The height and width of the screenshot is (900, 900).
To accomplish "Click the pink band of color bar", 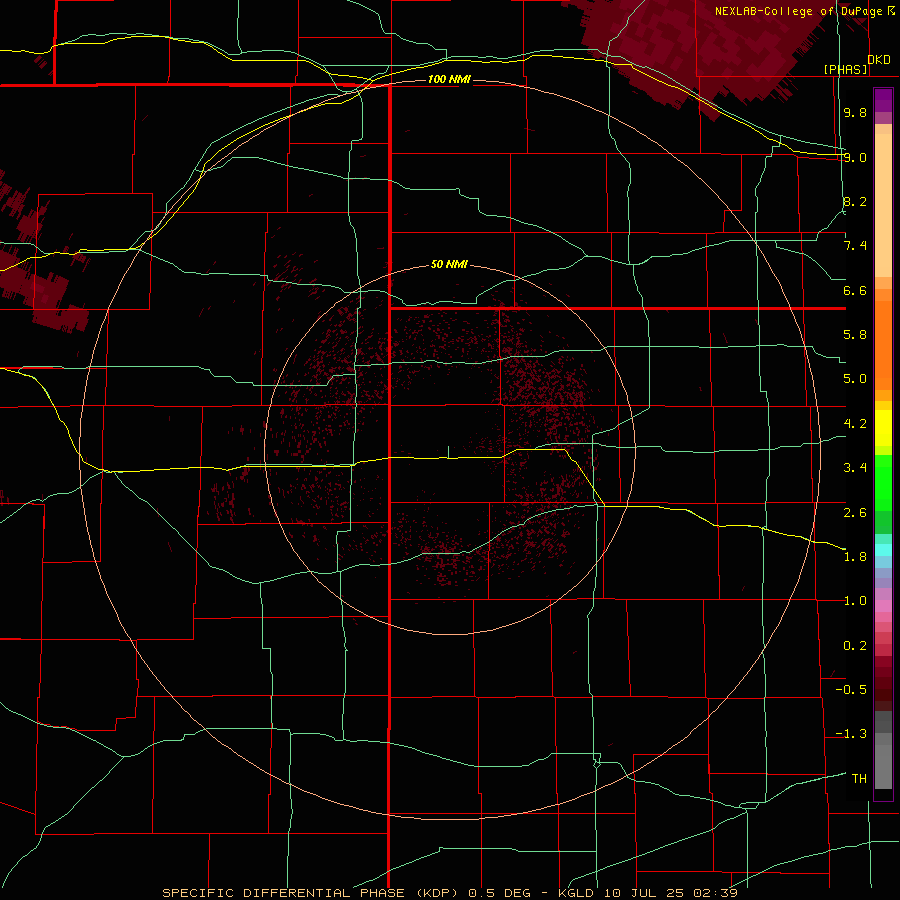I will [883, 606].
